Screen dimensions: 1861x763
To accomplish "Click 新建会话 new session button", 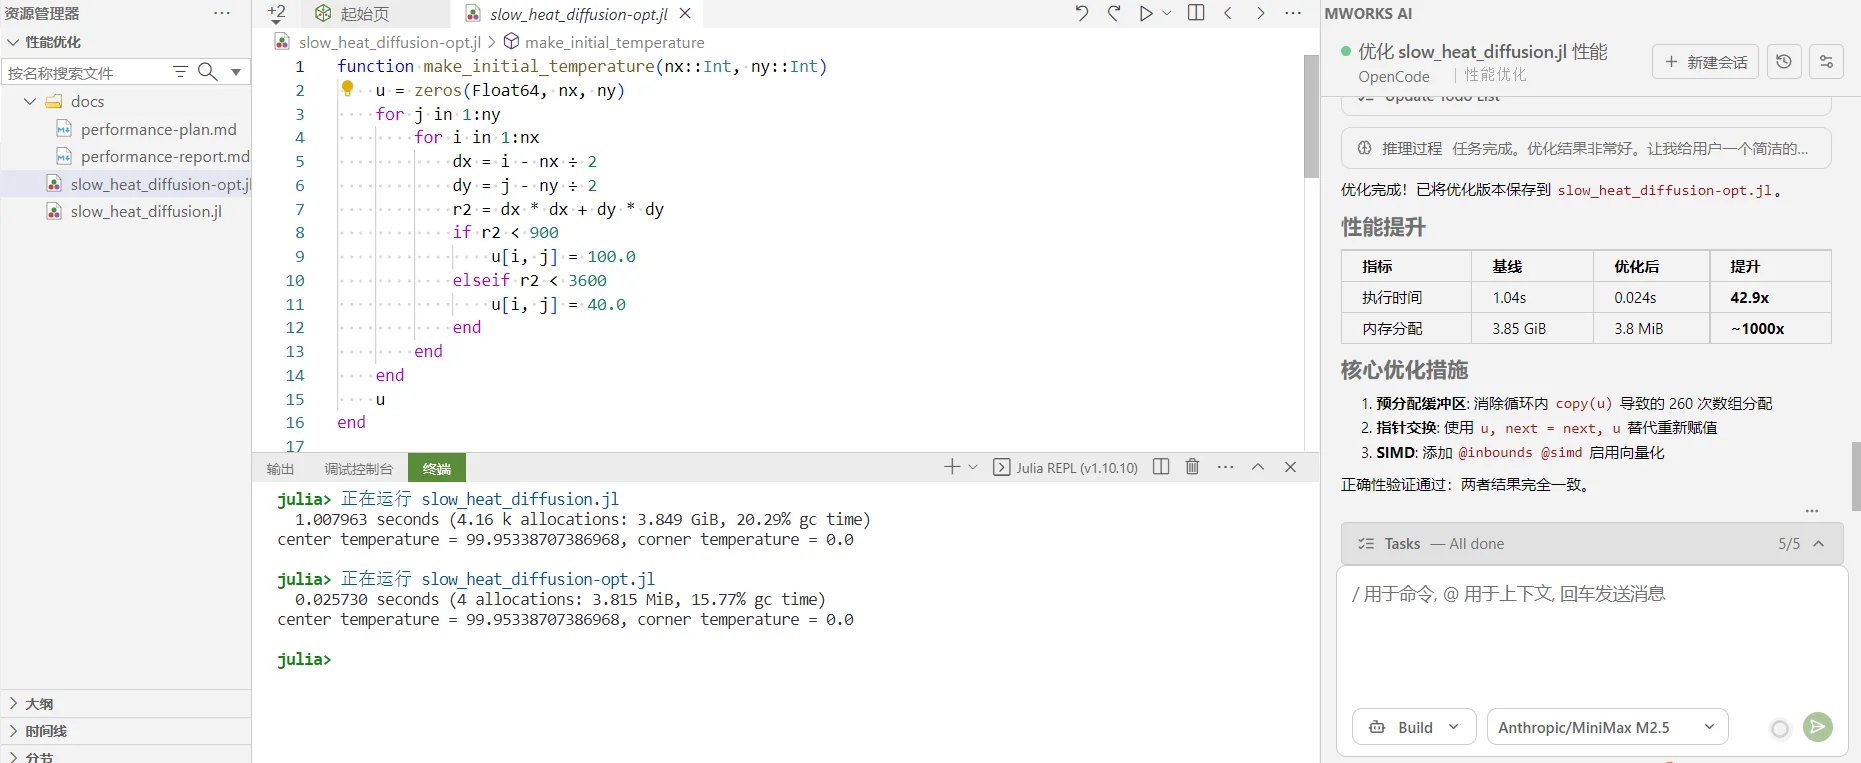I will point(1705,62).
